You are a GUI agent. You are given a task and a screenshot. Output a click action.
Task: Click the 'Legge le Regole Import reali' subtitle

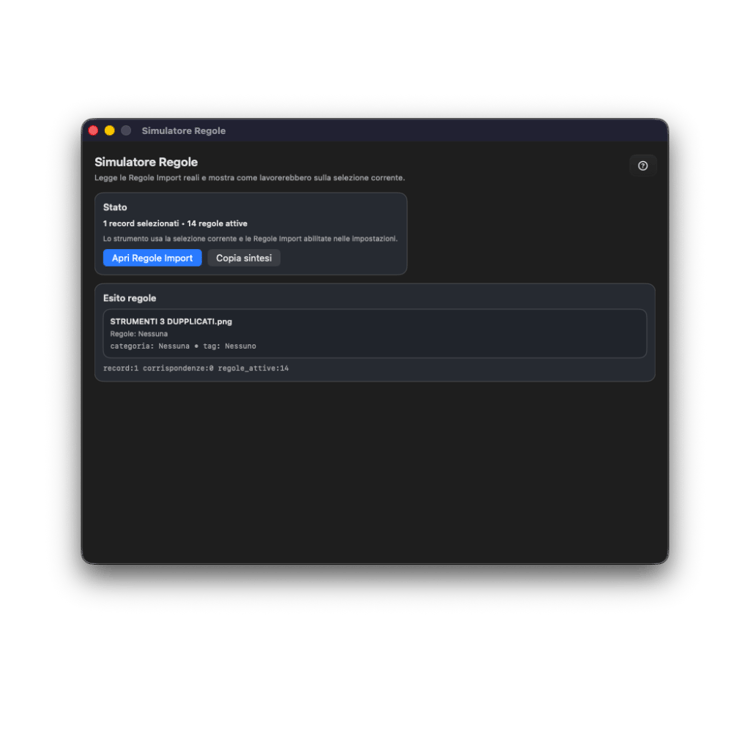(249, 178)
